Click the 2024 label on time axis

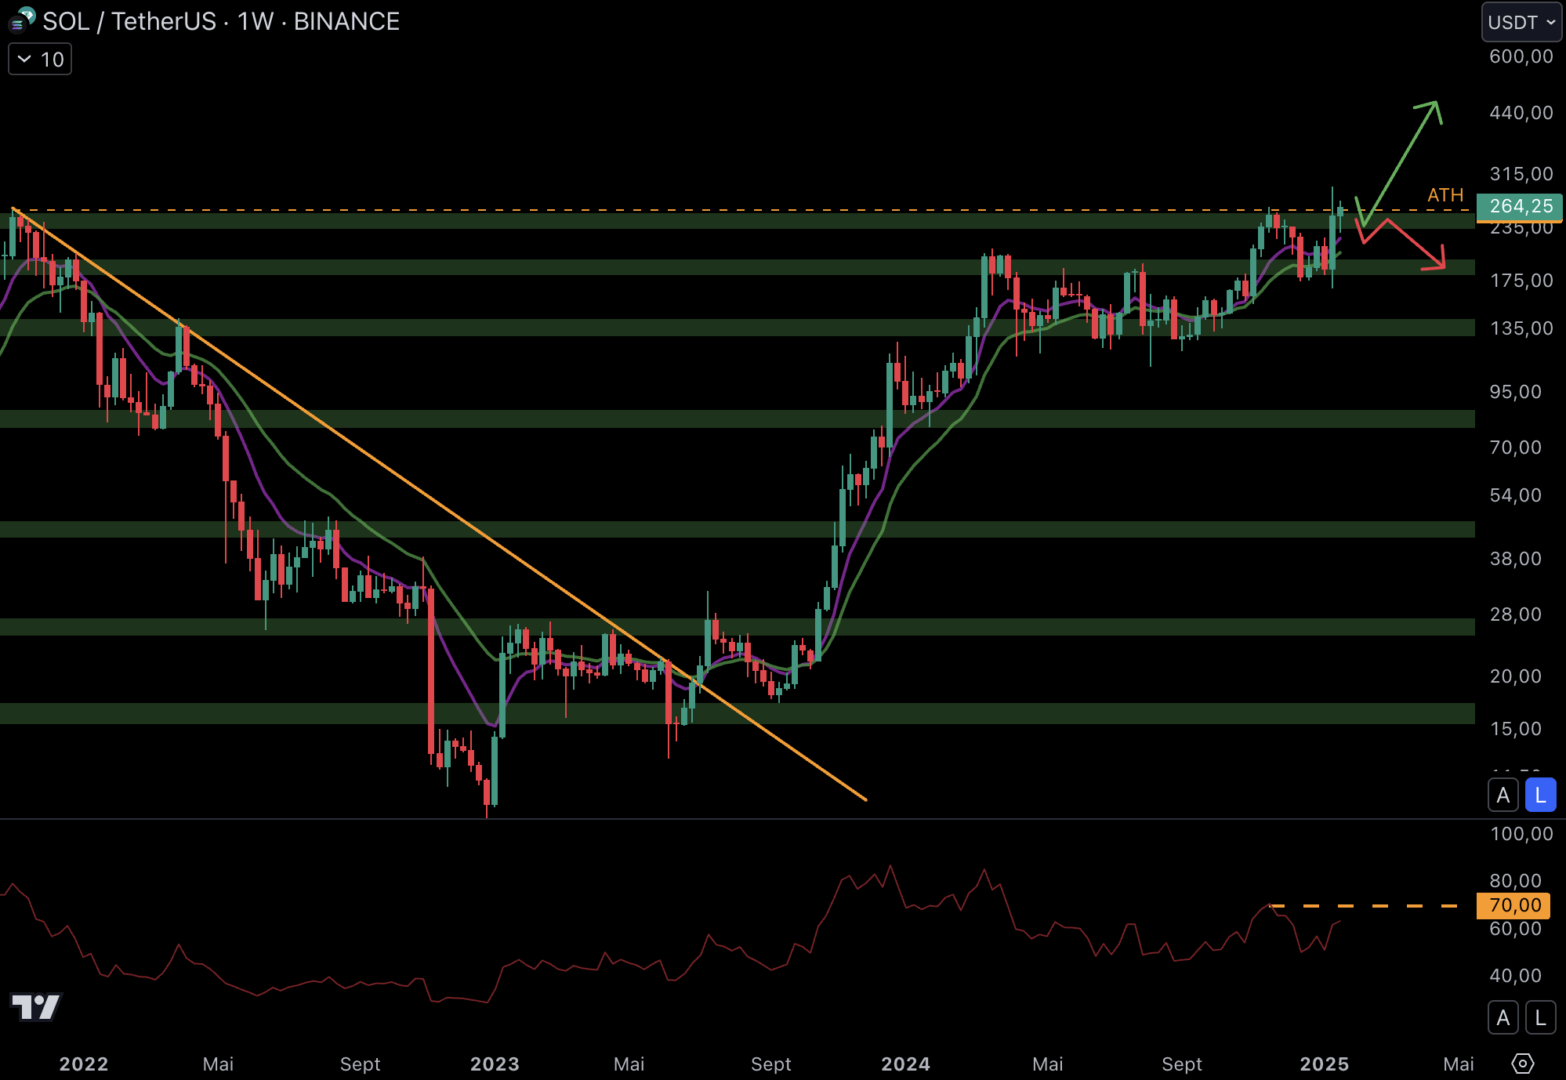tap(905, 1064)
